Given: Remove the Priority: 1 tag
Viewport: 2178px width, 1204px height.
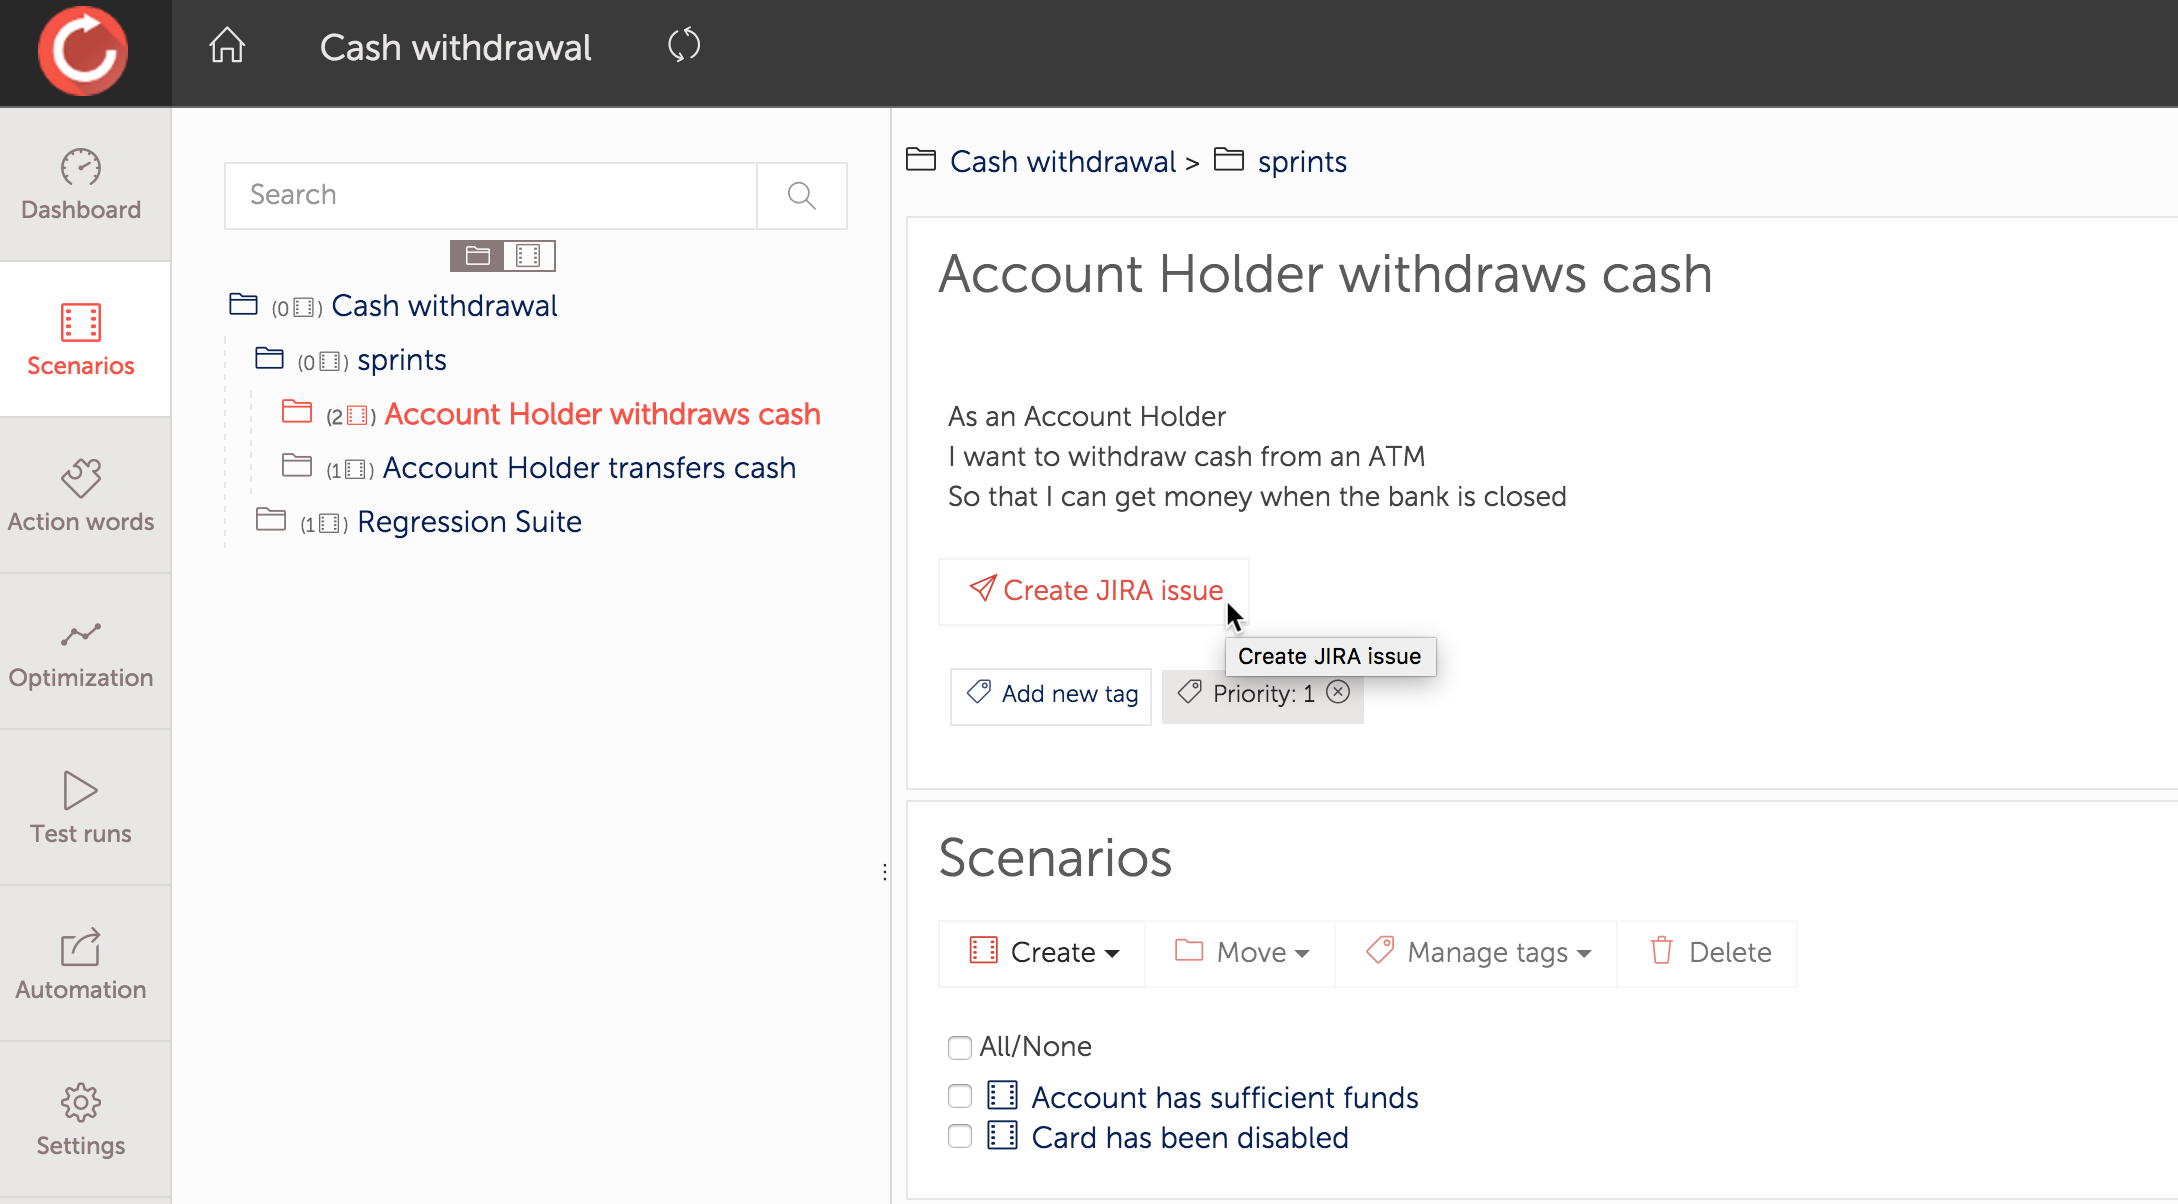Looking at the screenshot, I should coord(1338,692).
